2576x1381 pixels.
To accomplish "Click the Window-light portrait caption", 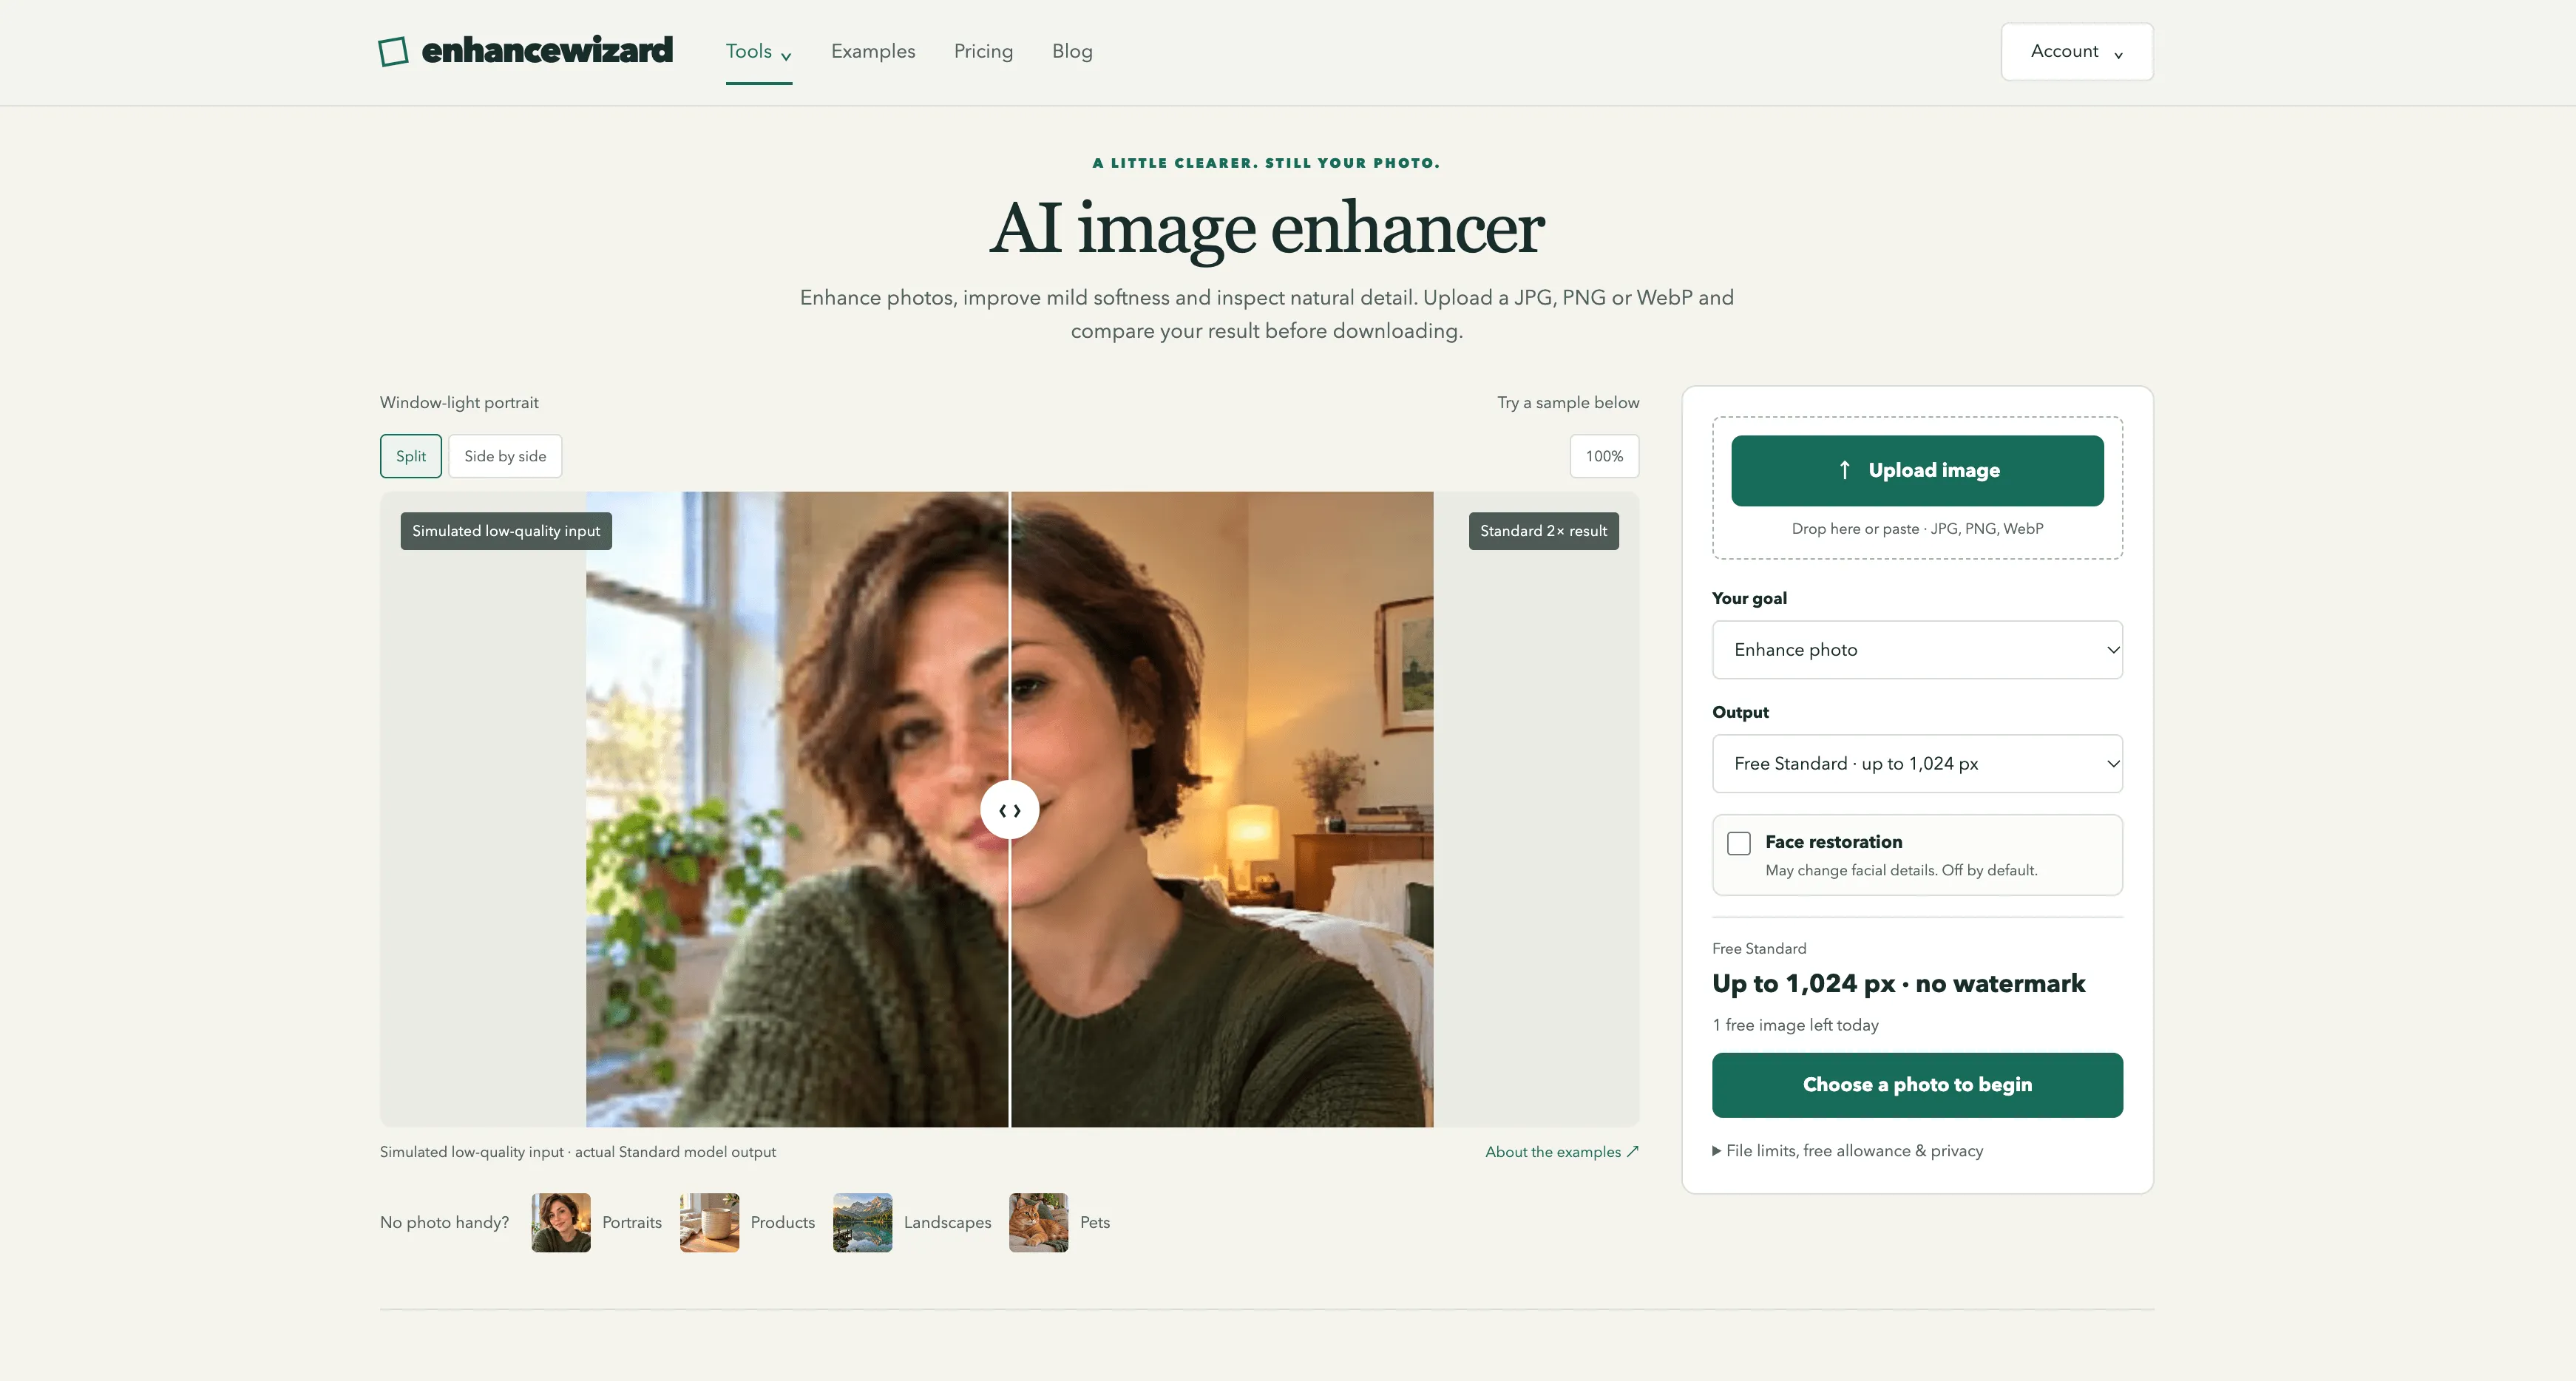I will point(459,402).
